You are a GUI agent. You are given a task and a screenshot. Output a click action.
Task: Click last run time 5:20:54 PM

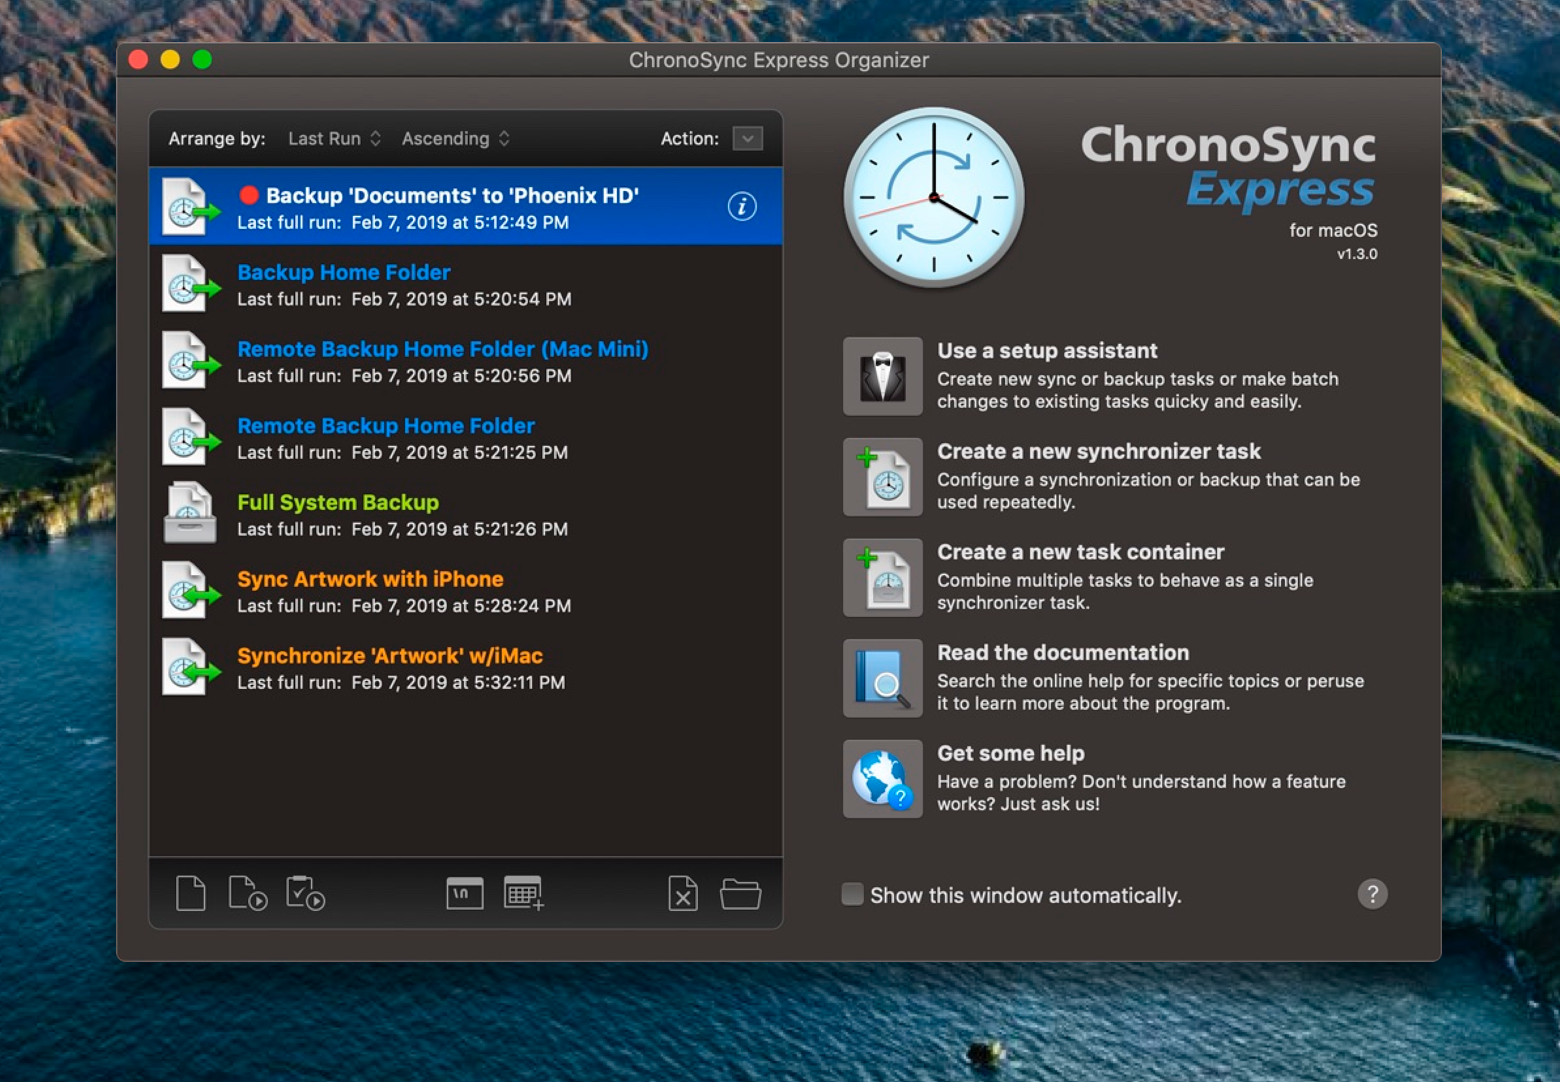[x=522, y=299]
